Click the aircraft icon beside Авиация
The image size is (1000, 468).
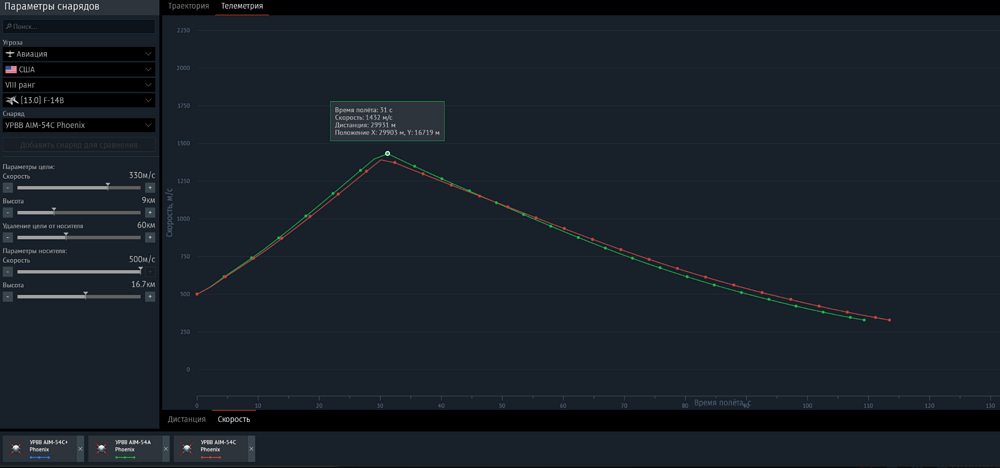(x=10, y=54)
